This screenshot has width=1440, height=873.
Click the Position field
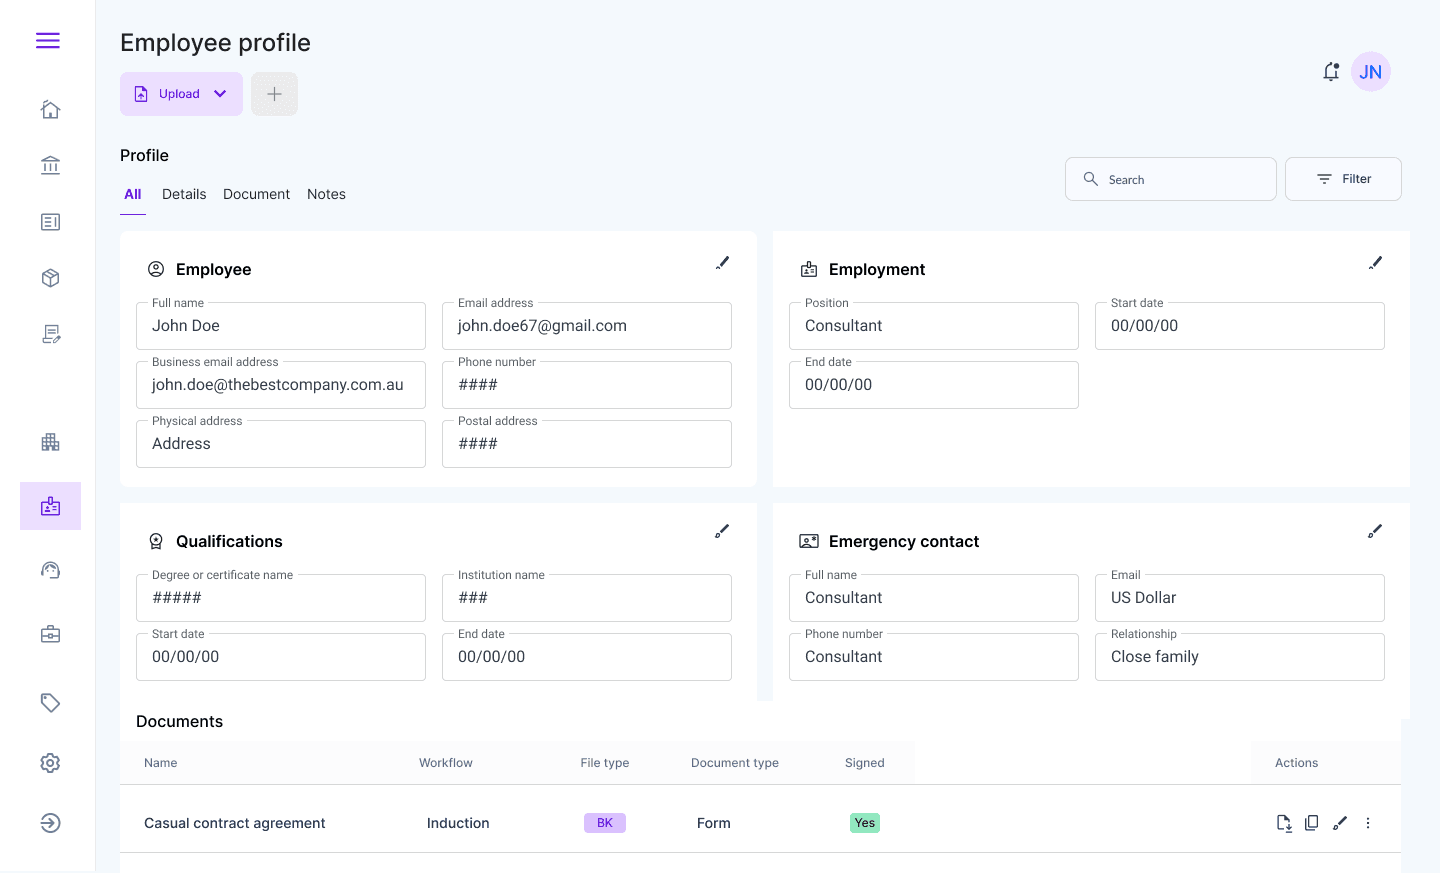934,326
